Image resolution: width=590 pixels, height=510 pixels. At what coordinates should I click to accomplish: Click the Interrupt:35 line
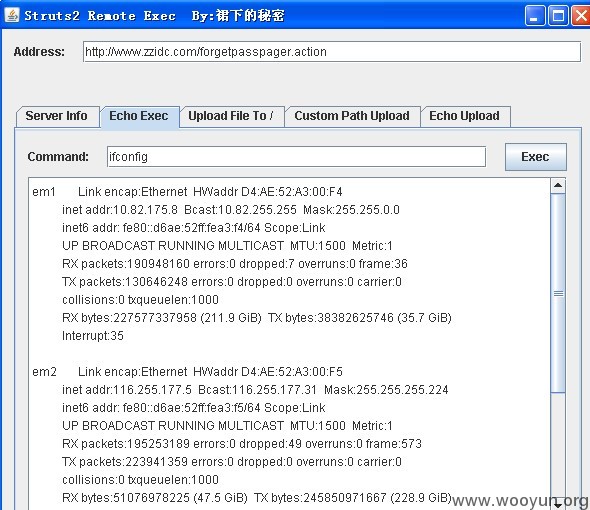coord(93,336)
